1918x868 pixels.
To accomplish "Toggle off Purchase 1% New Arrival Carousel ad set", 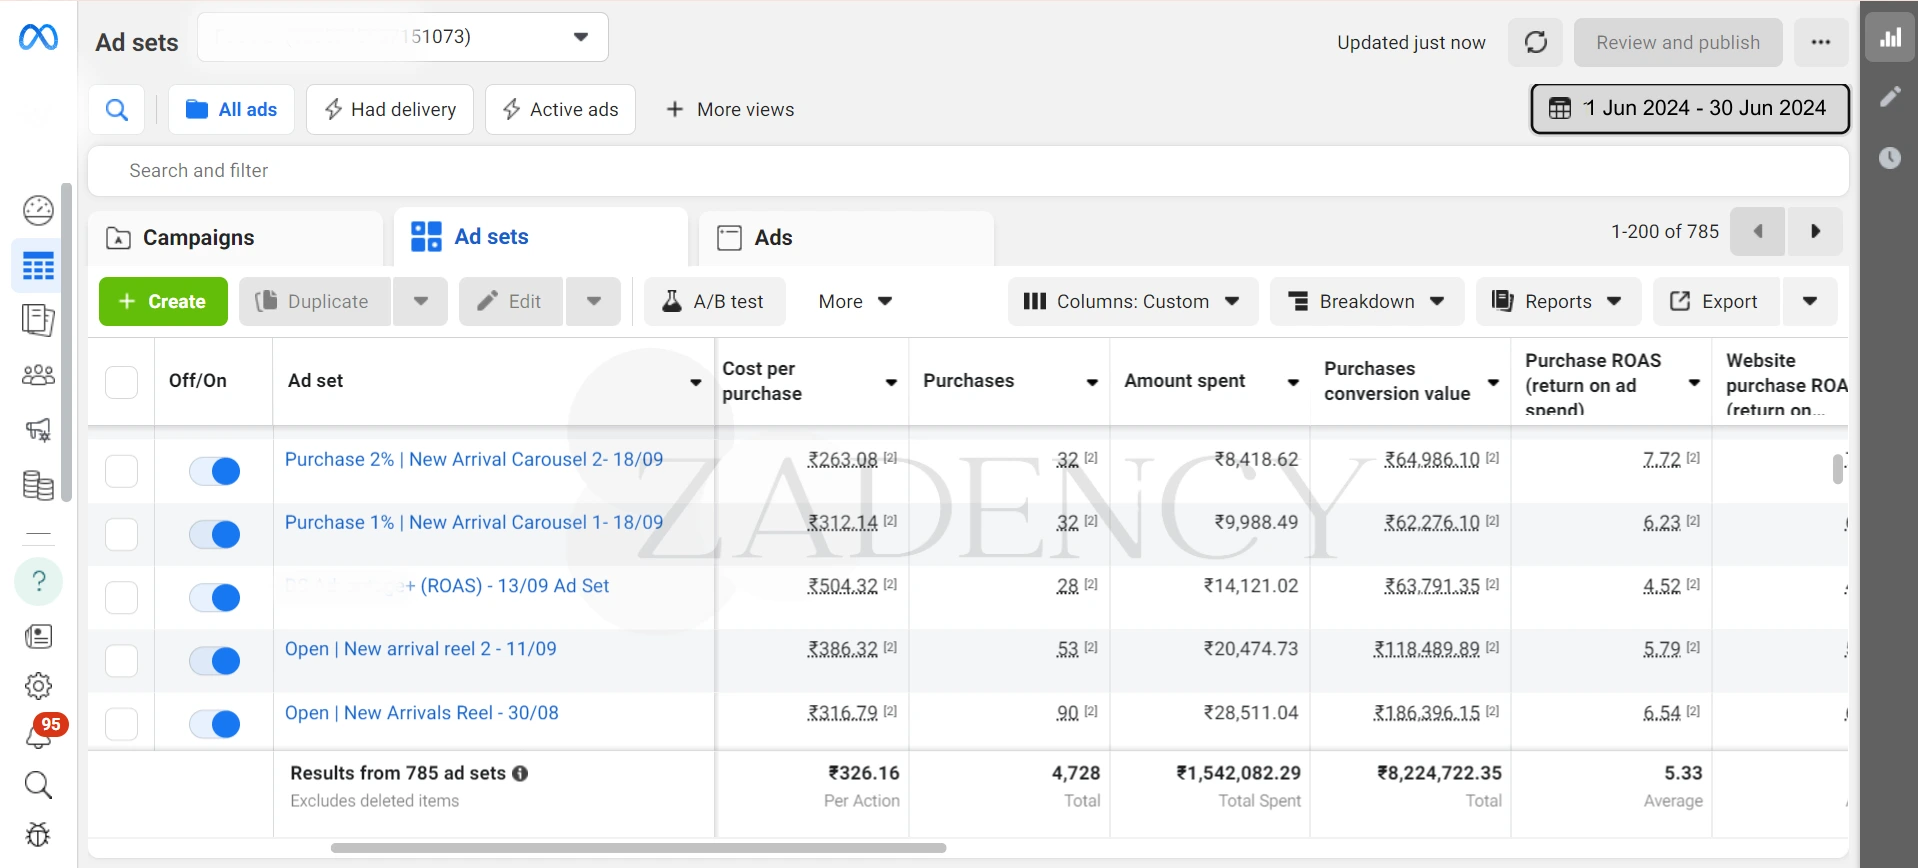I will 215,534.
